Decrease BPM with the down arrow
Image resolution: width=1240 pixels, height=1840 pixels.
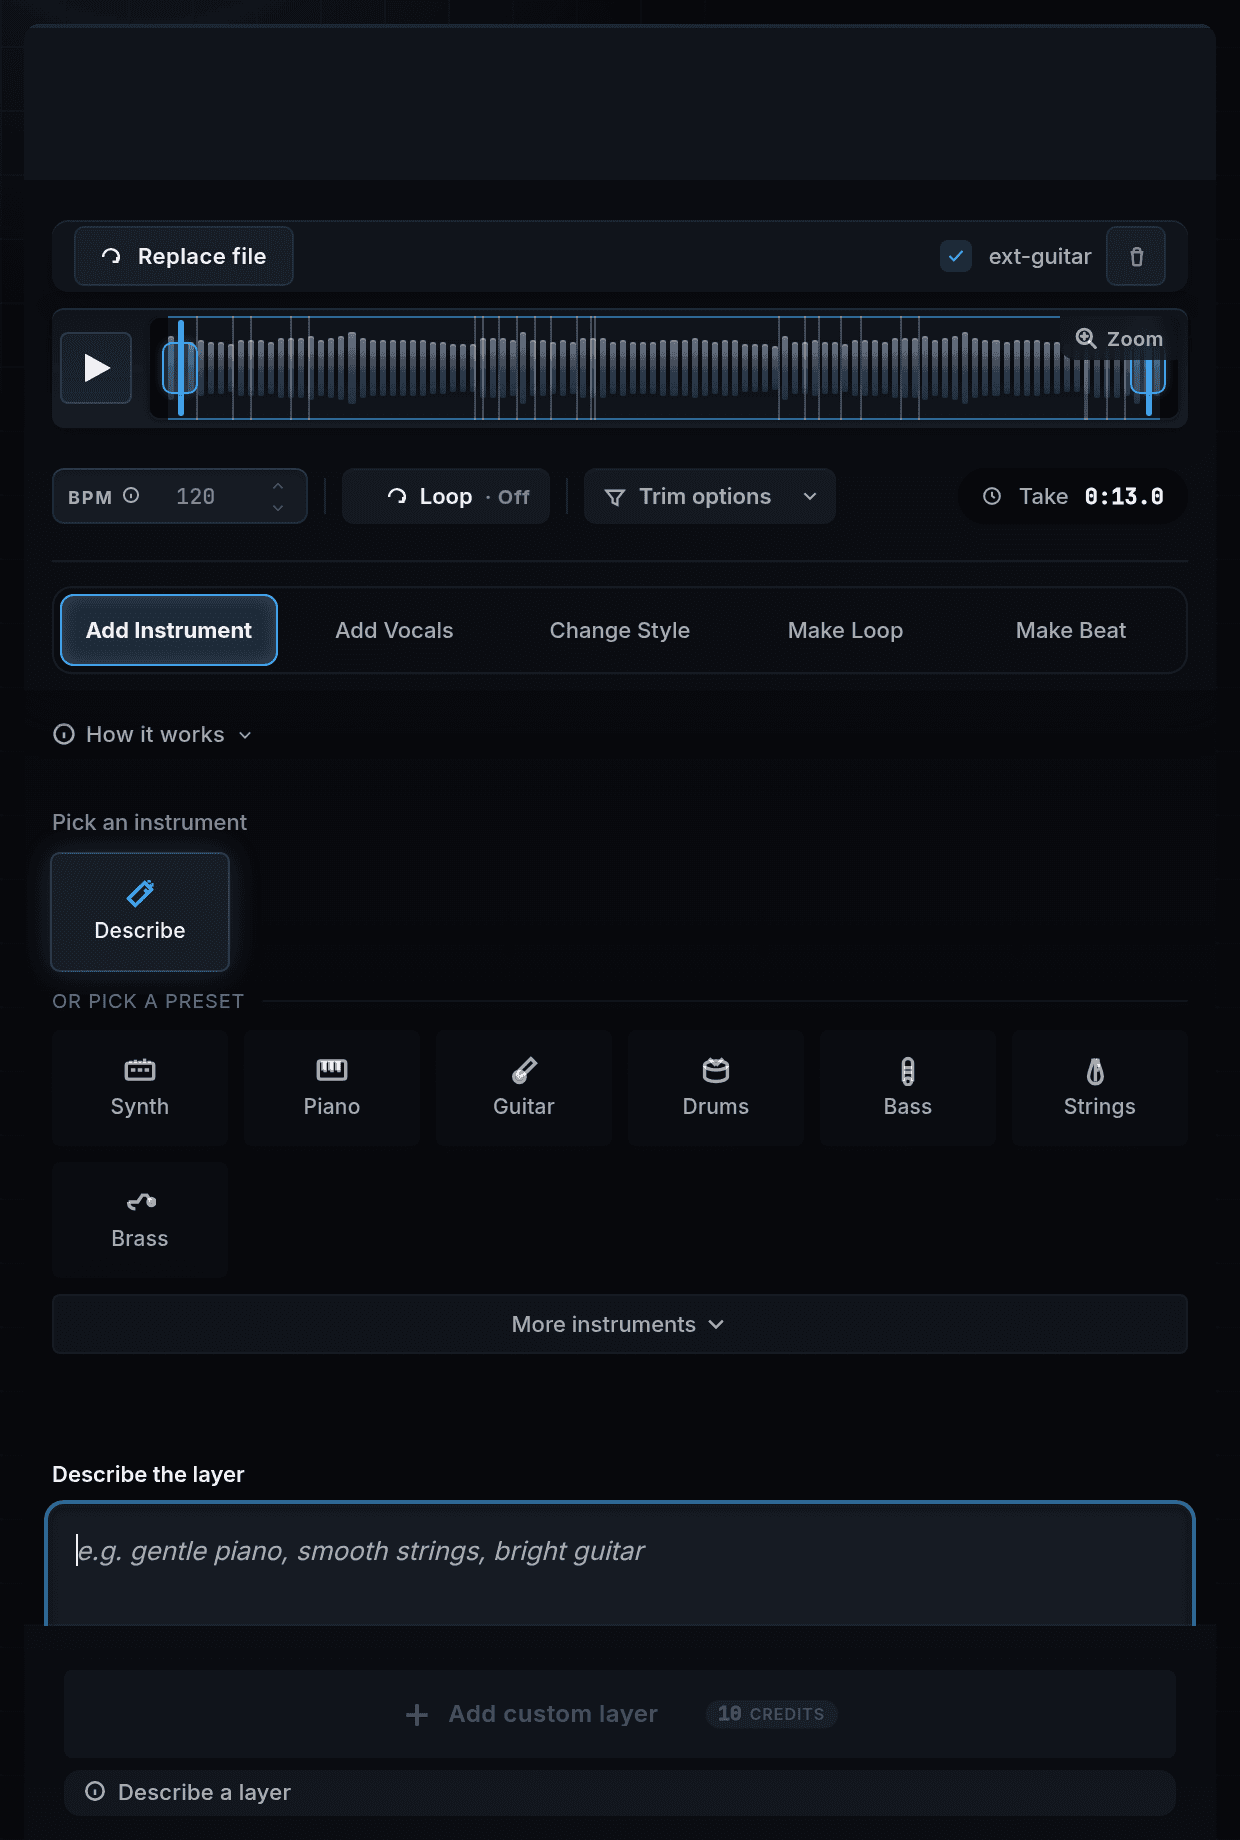pos(278,508)
